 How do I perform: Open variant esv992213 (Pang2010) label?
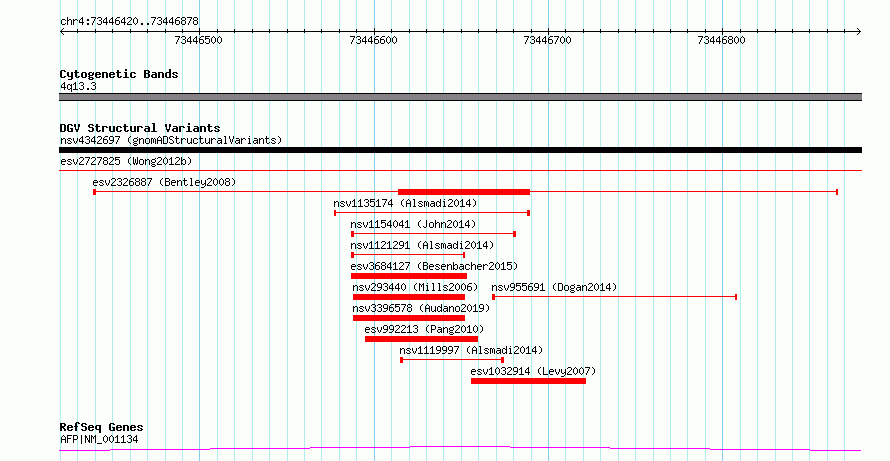point(424,329)
